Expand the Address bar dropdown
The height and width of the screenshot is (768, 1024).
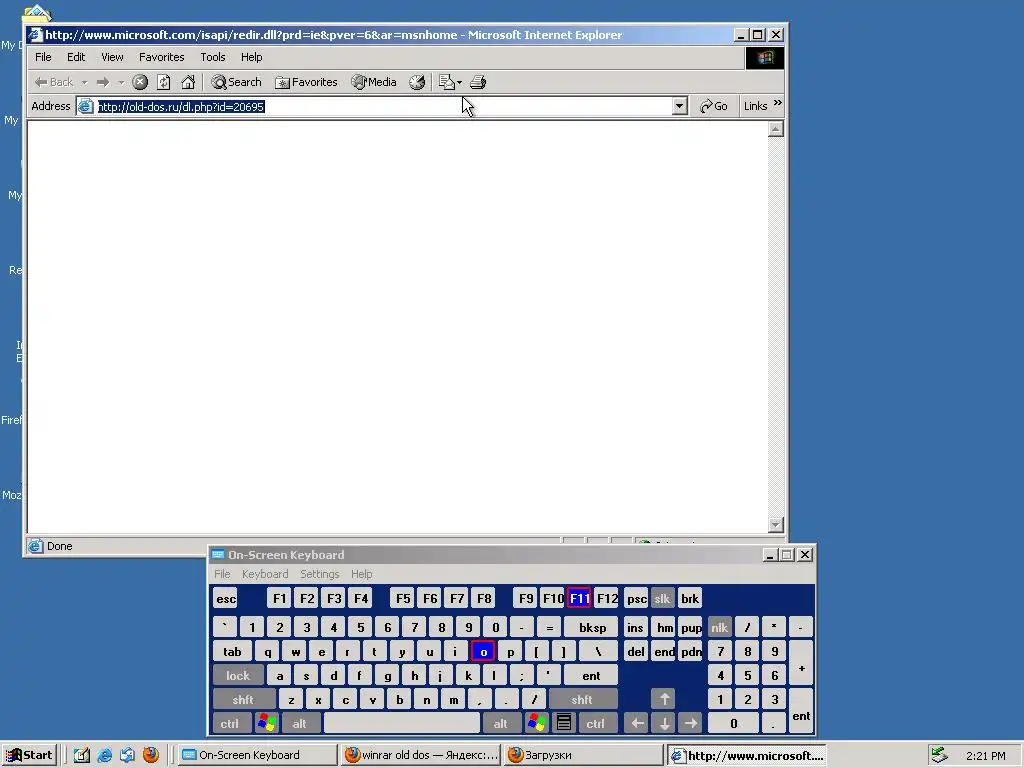(679, 106)
